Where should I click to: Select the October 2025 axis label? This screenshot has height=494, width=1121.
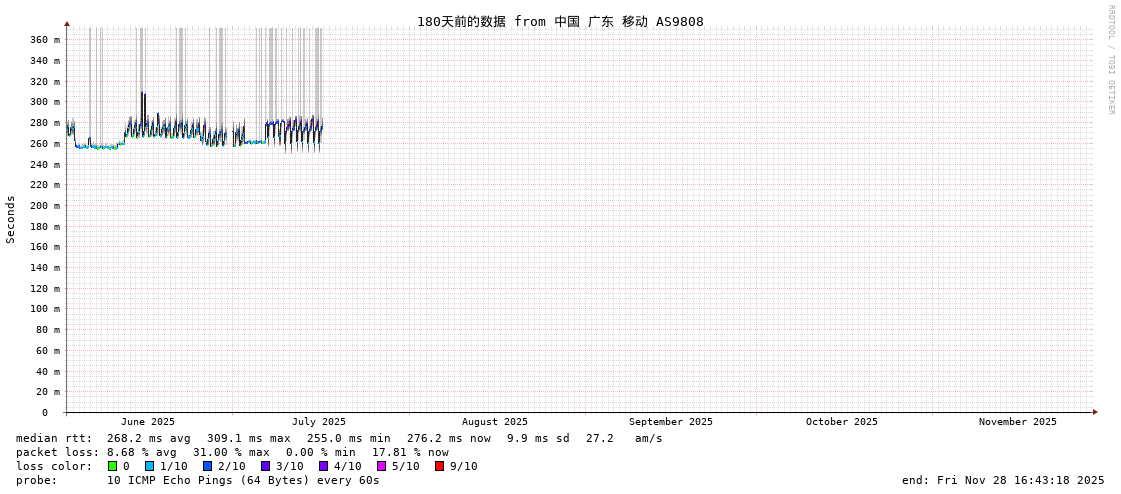[841, 422]
